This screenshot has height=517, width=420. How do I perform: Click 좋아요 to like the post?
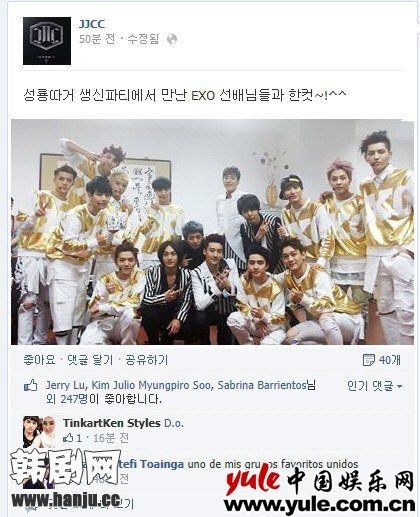(39, 360)
